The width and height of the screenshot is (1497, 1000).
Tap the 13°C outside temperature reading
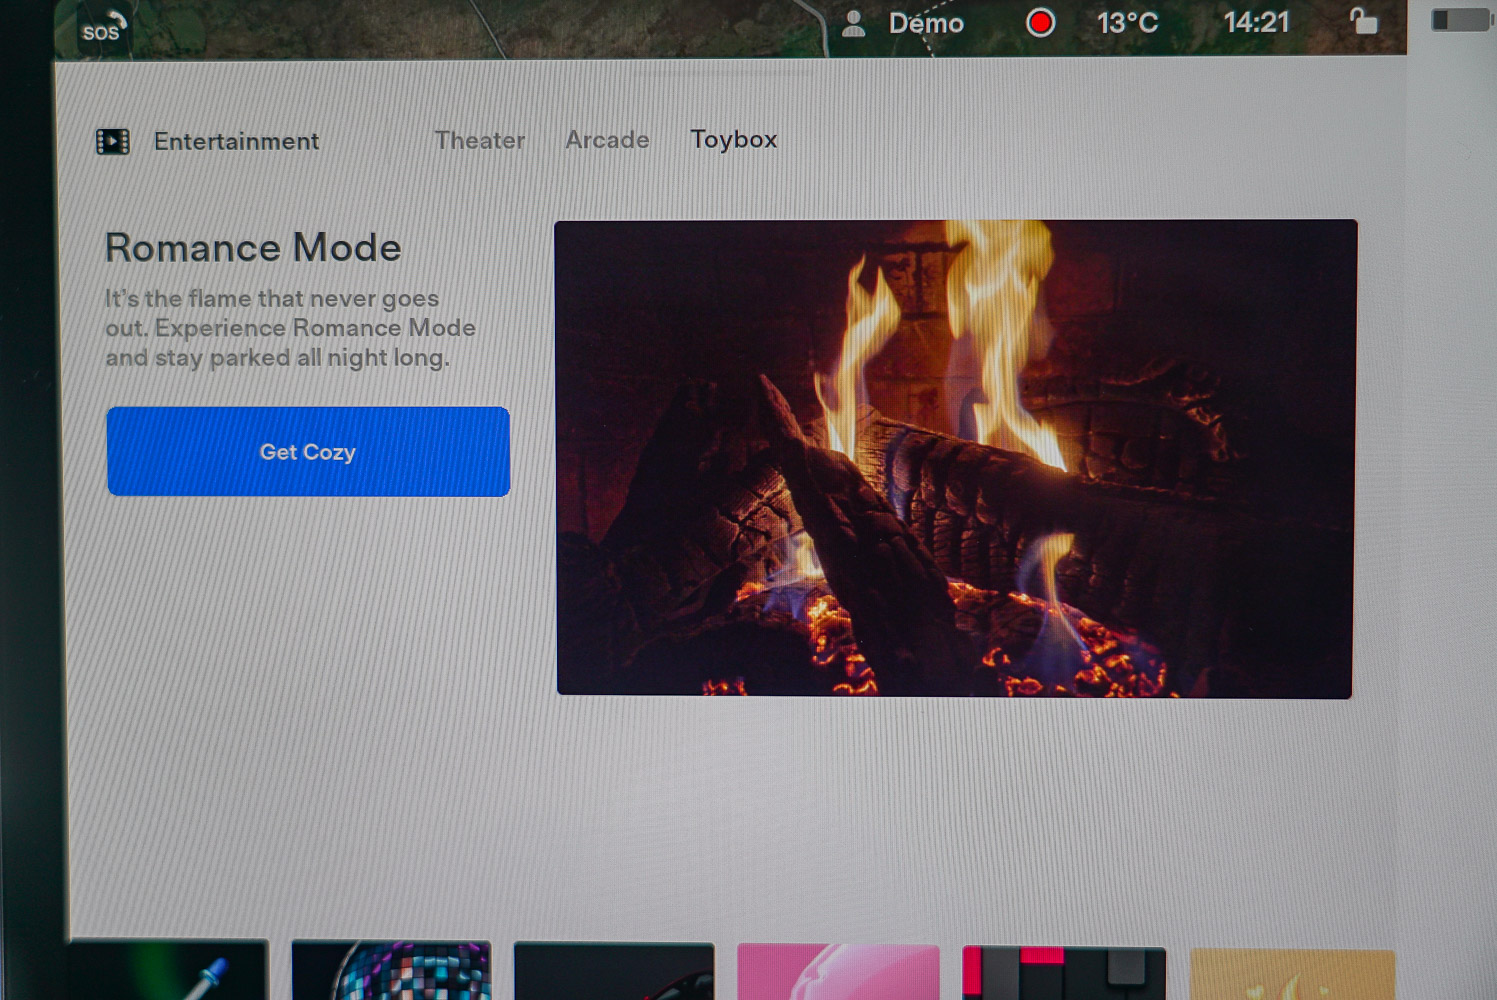(1127, 23)
